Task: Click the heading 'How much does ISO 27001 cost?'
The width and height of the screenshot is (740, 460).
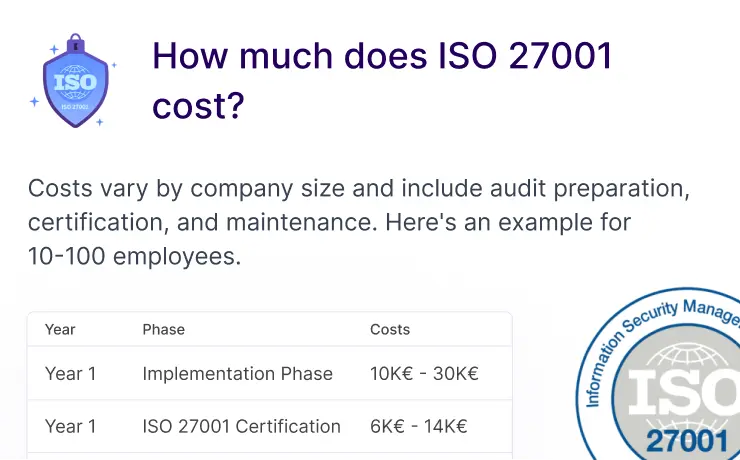Action: point(381,80)
